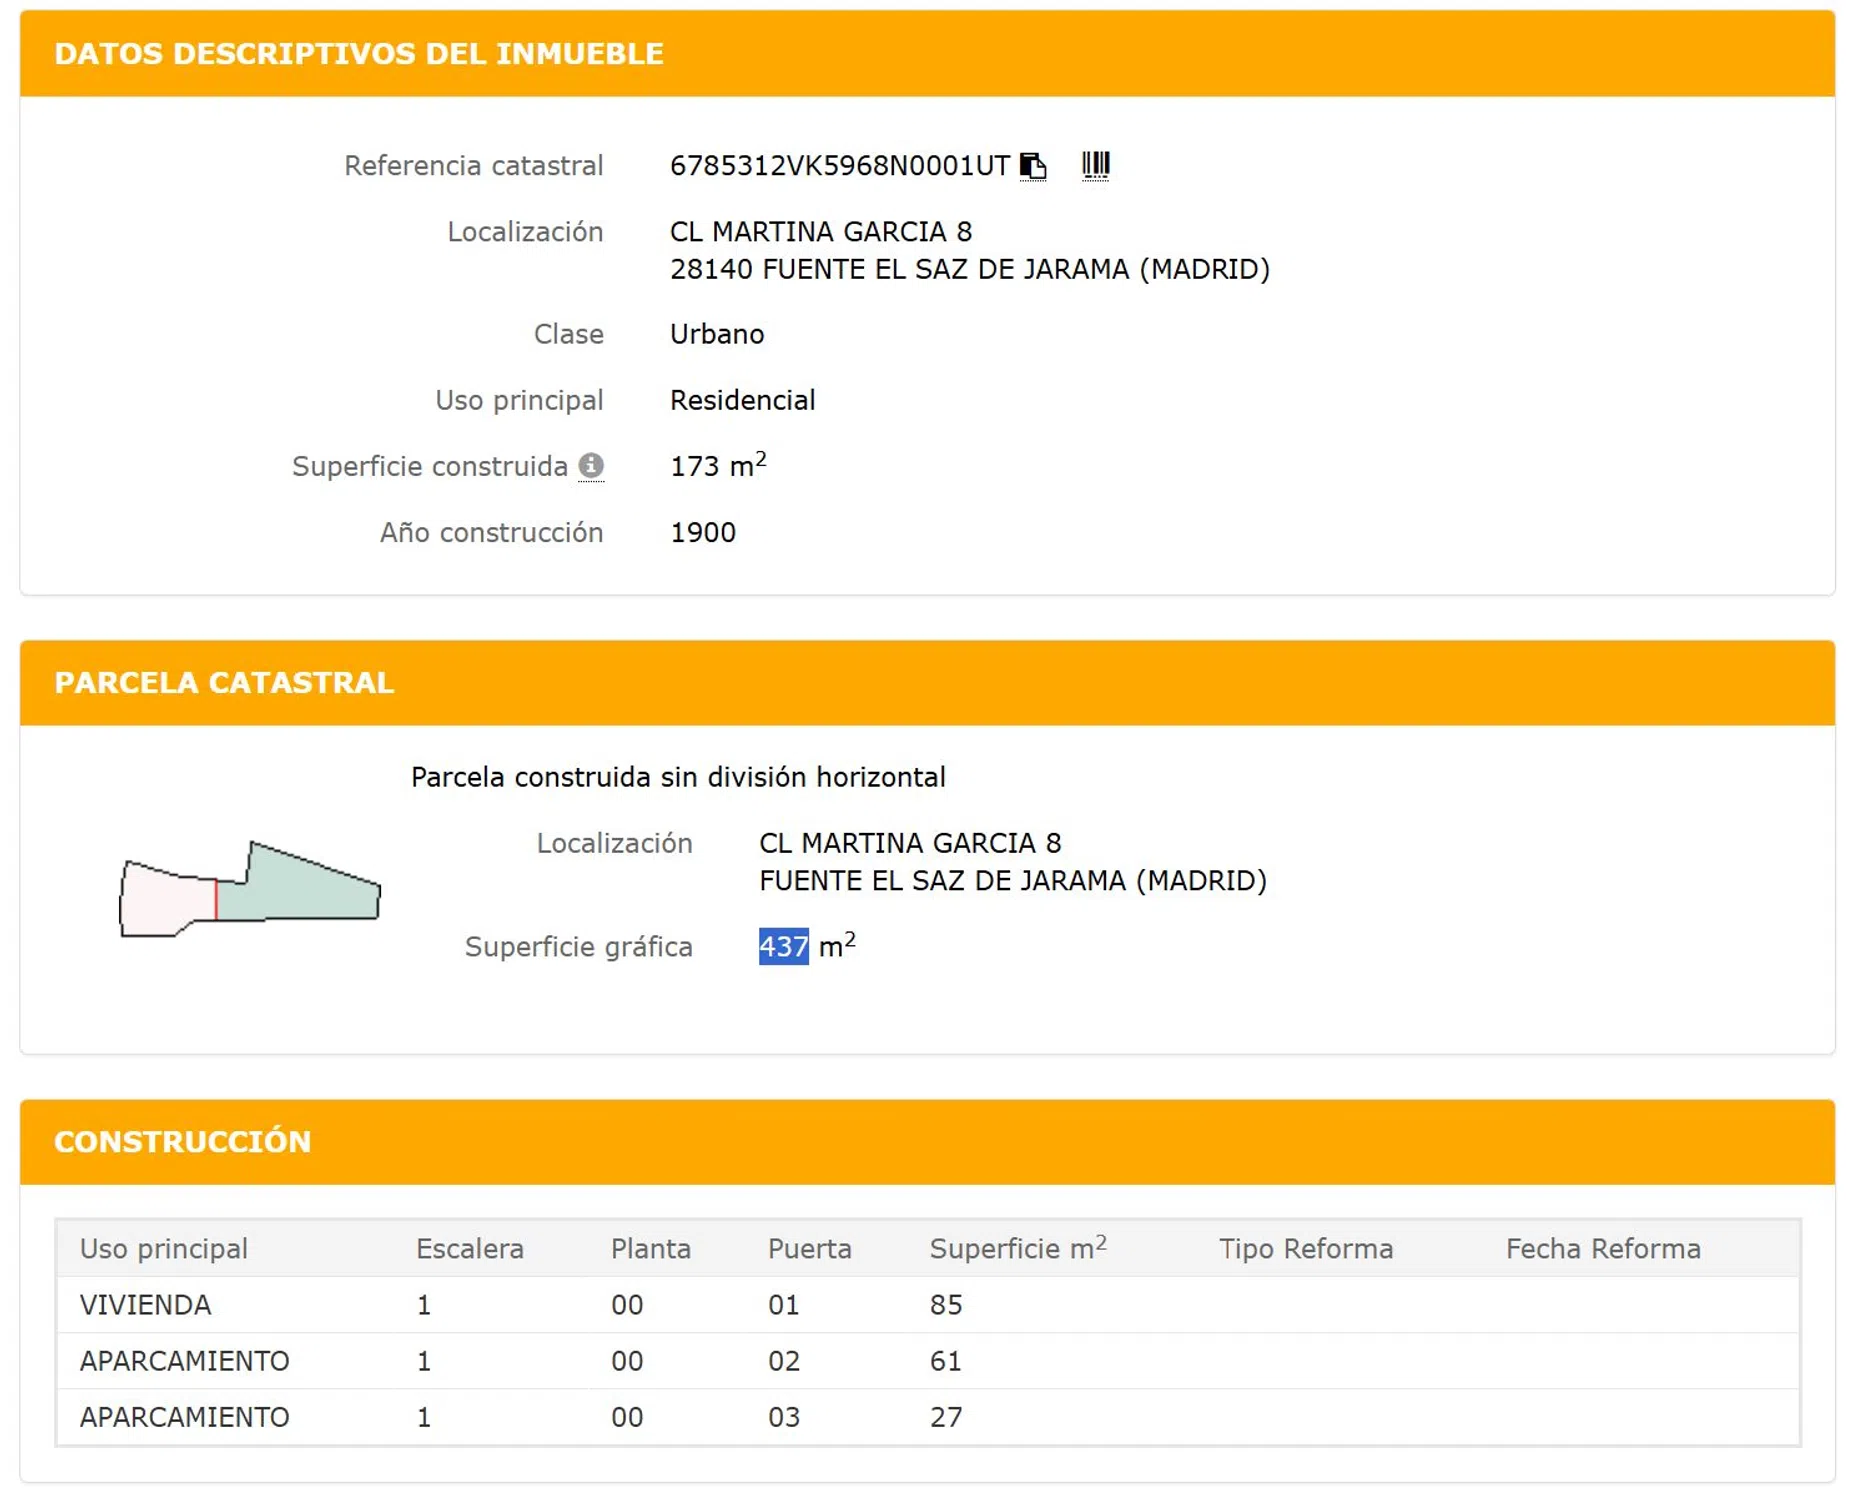1849x1500 pixels.
Task: Click the Superficie construida info icon
Action: (x=591, y=466)
